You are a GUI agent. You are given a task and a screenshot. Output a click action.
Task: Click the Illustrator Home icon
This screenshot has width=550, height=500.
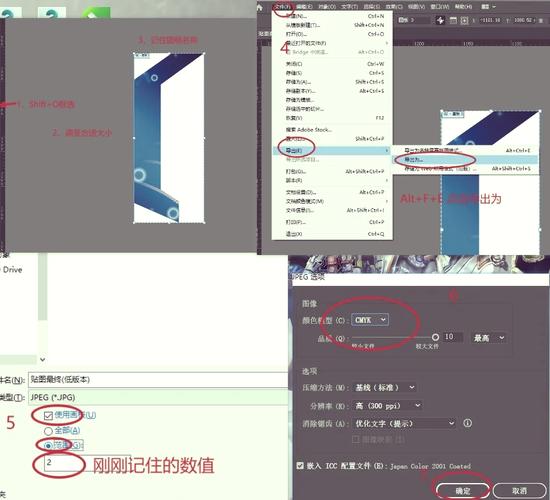260,7
